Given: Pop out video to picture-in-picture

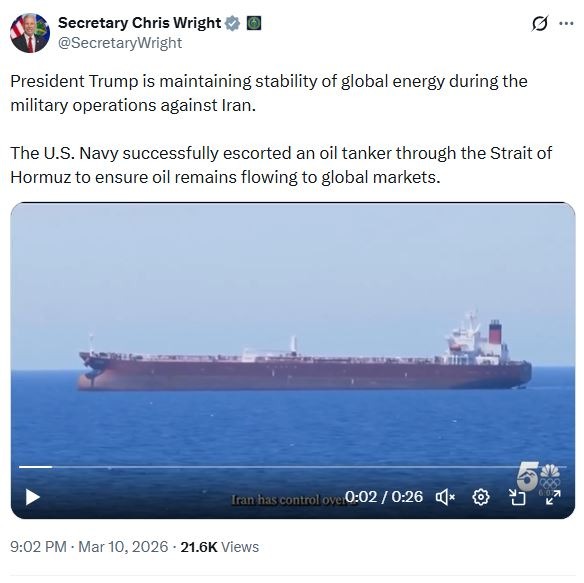Looking at the screenshot, I should click(x=517, y=497).
